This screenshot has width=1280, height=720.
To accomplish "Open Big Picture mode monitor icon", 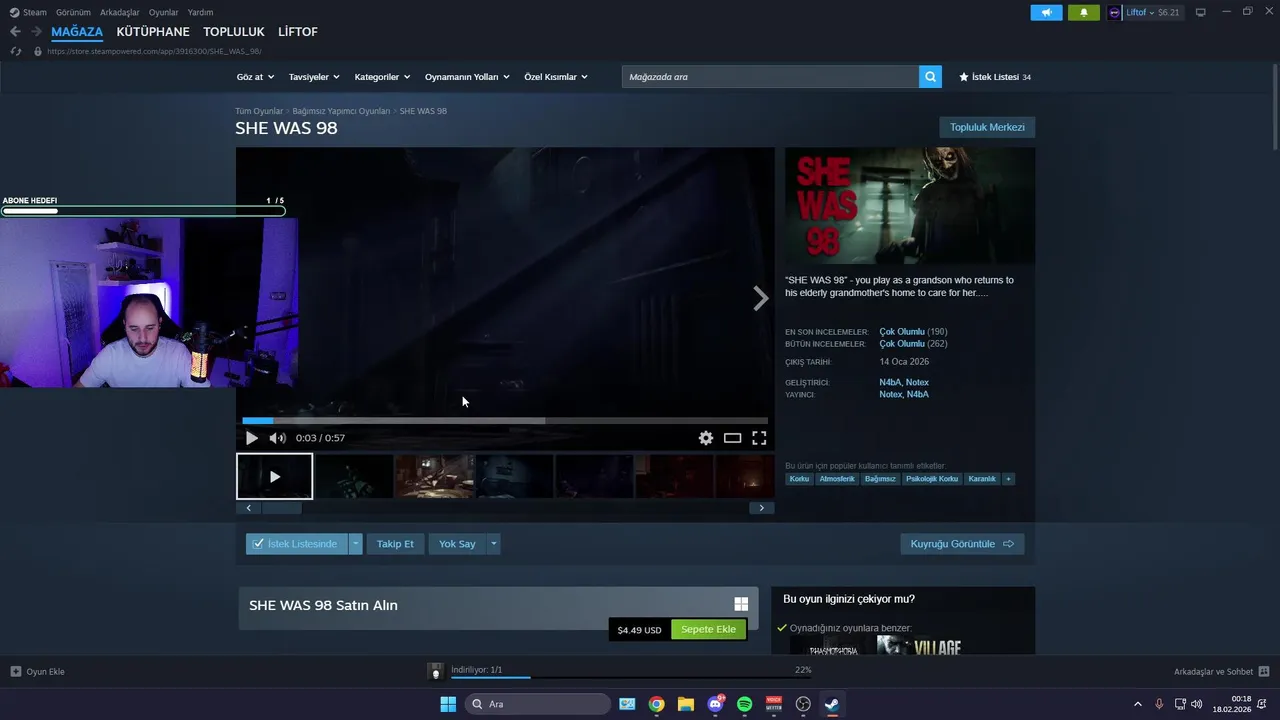I will (x=1201, y=12).
